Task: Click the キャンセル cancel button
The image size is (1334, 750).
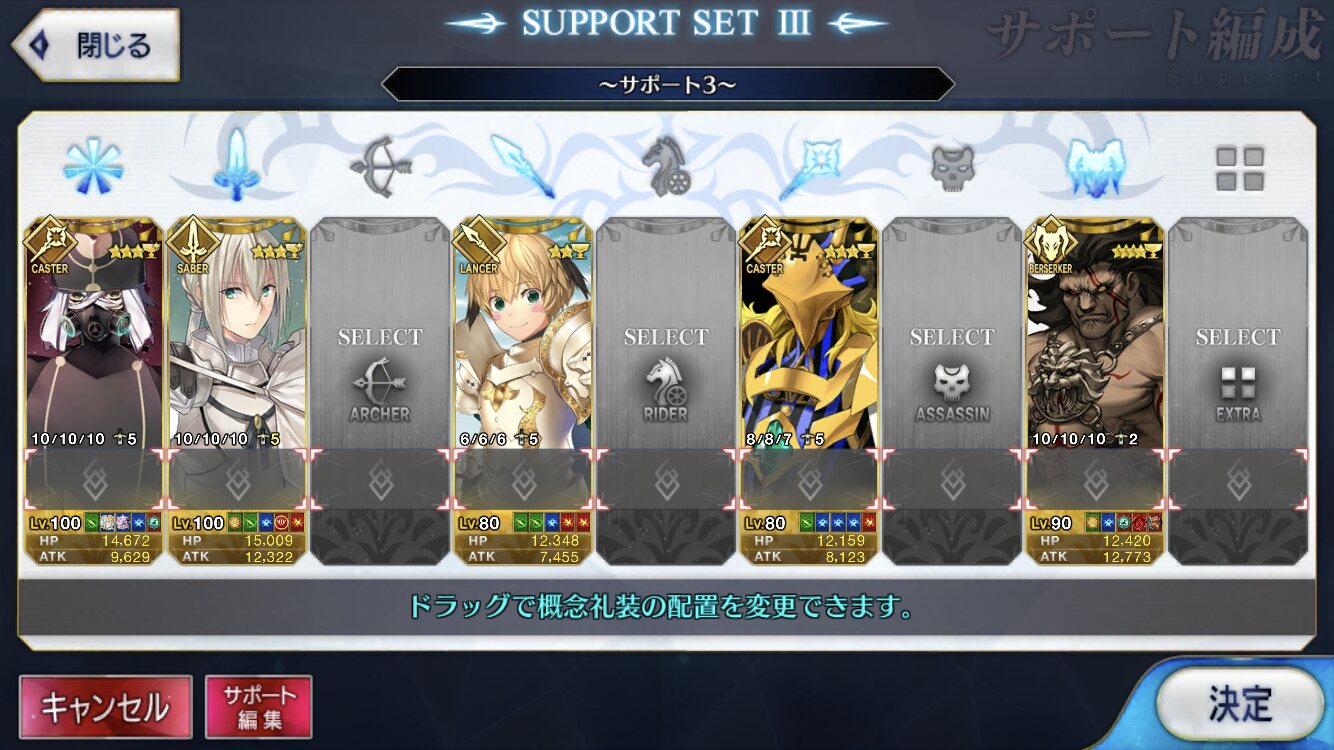Action: 105,708
